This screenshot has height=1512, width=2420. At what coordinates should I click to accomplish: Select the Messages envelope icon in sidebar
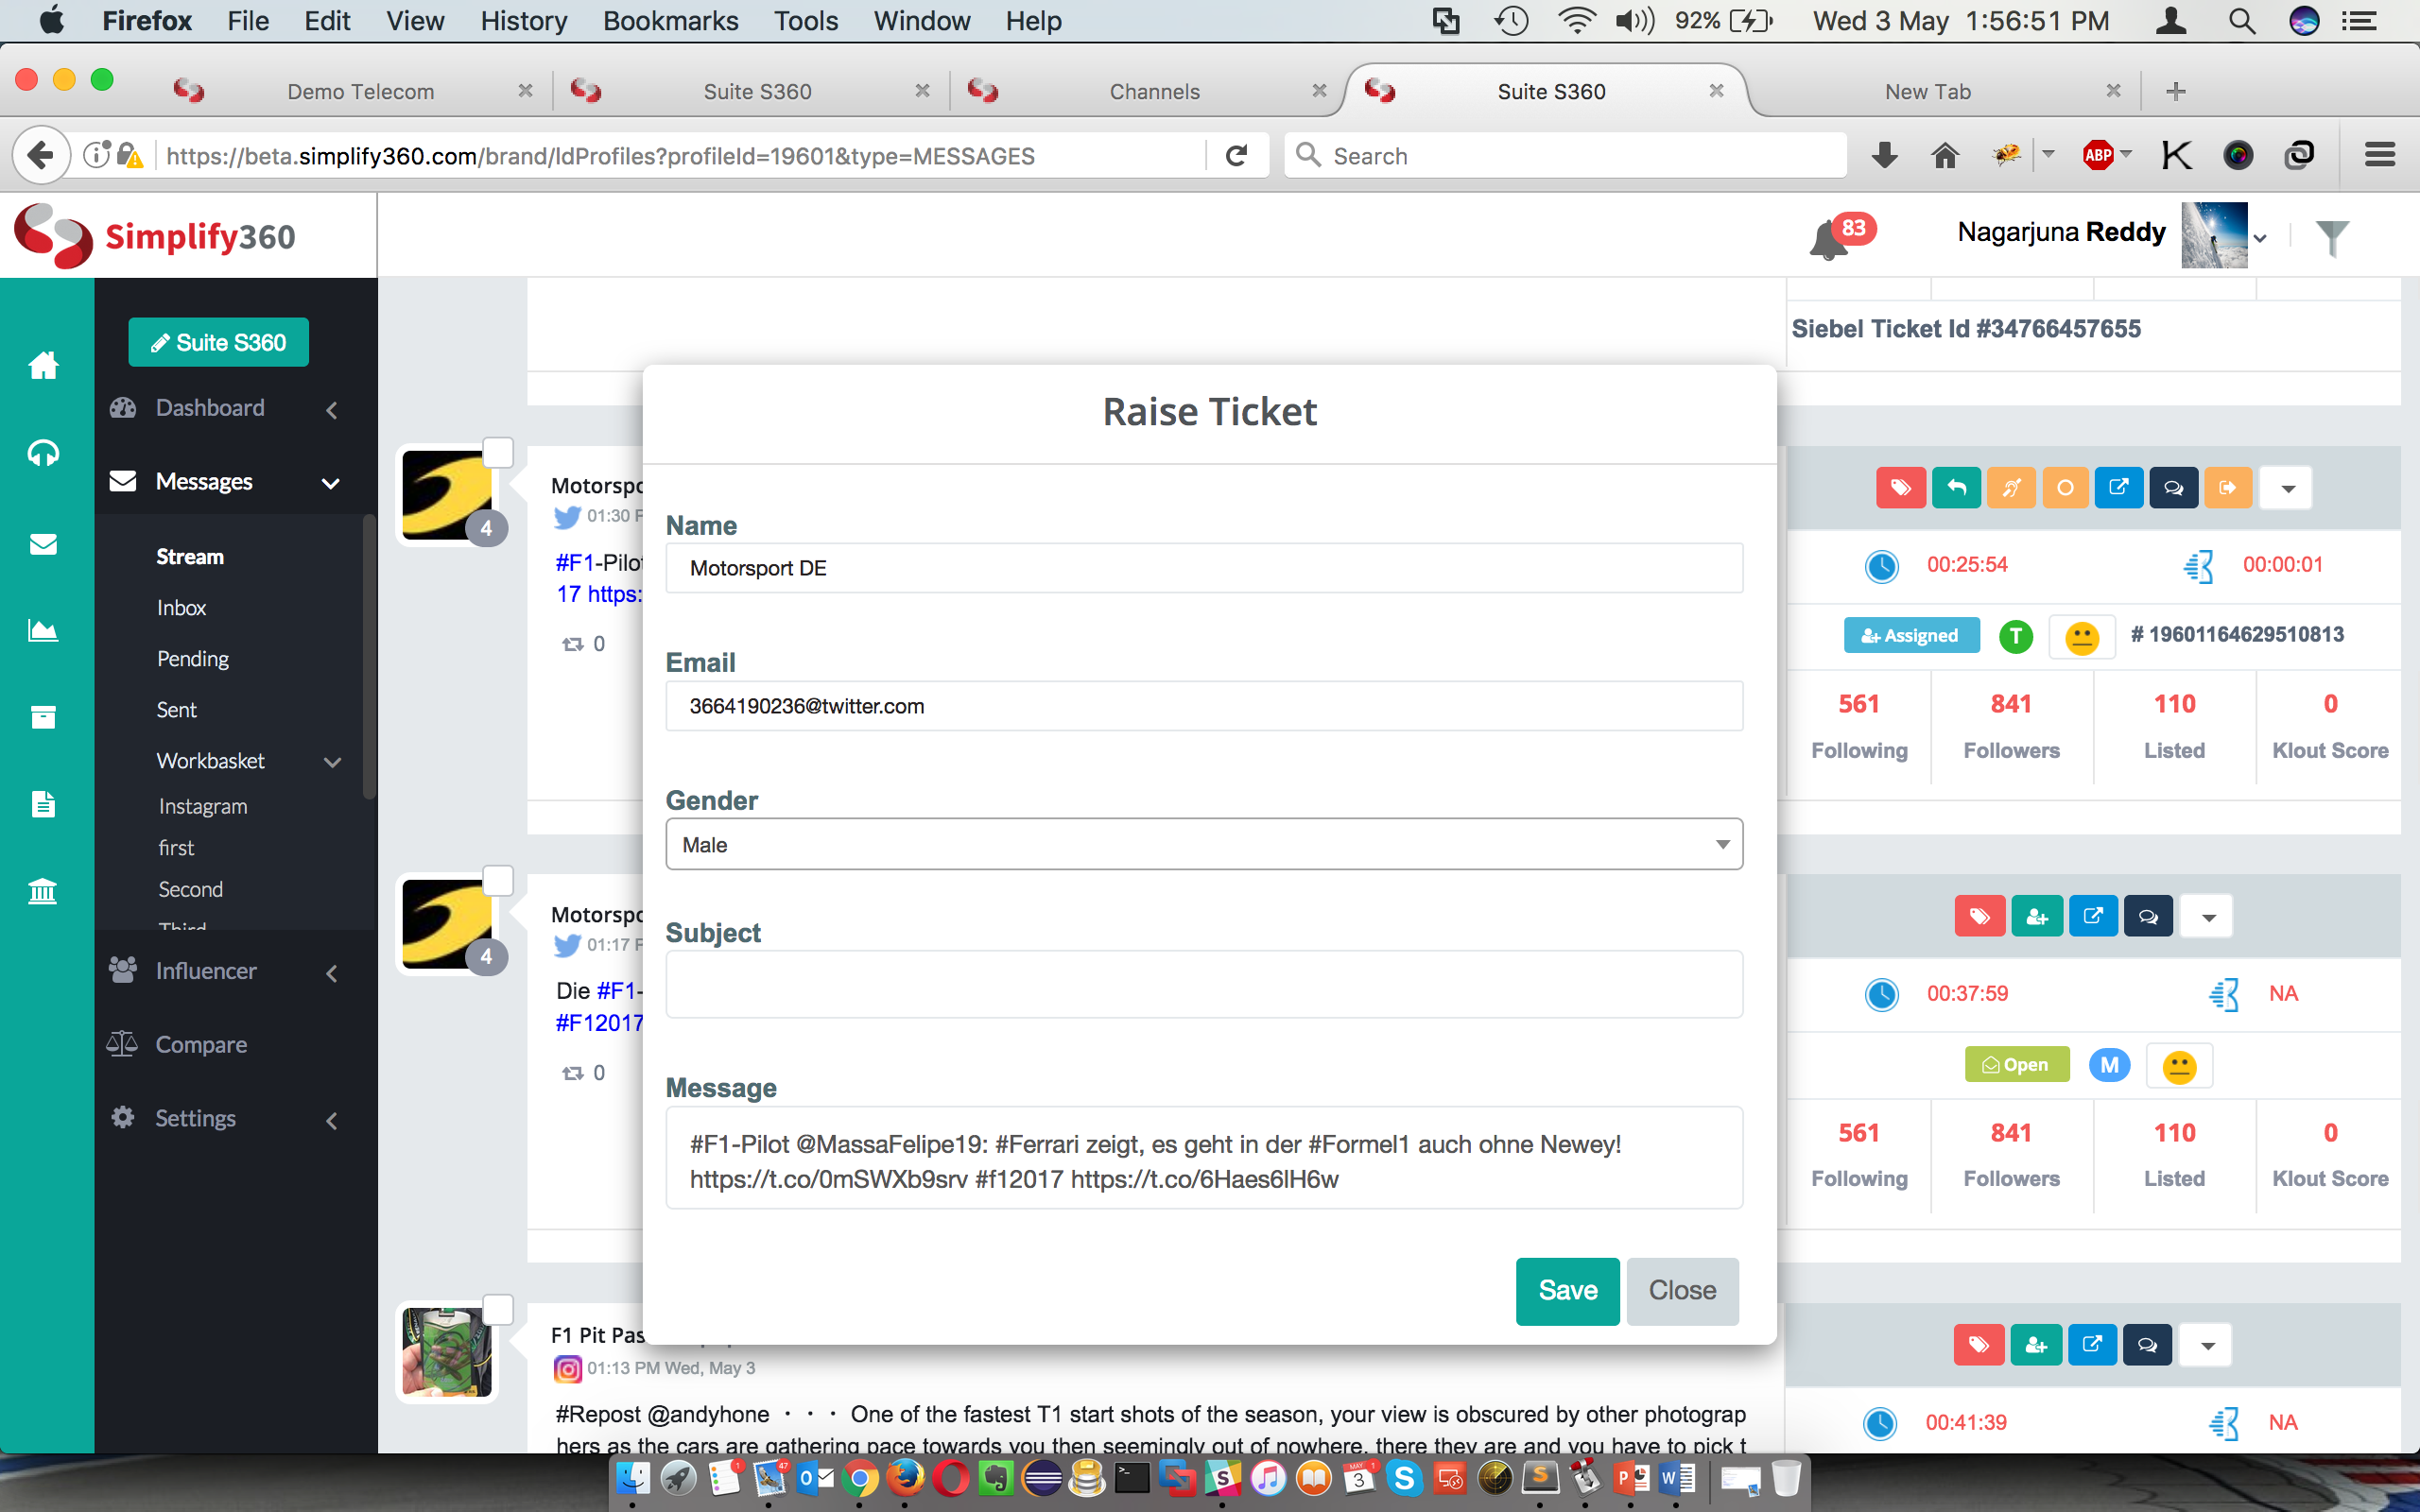tap(45, 544)
